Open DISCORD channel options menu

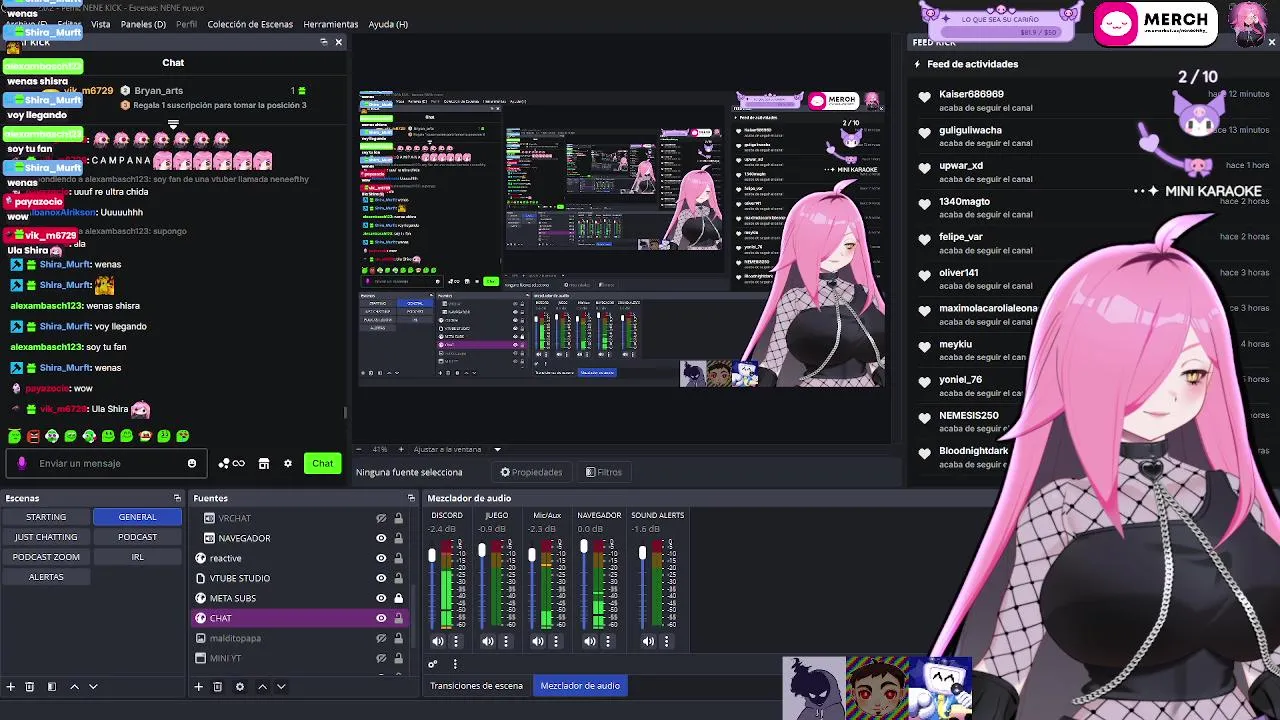point(456,641)
